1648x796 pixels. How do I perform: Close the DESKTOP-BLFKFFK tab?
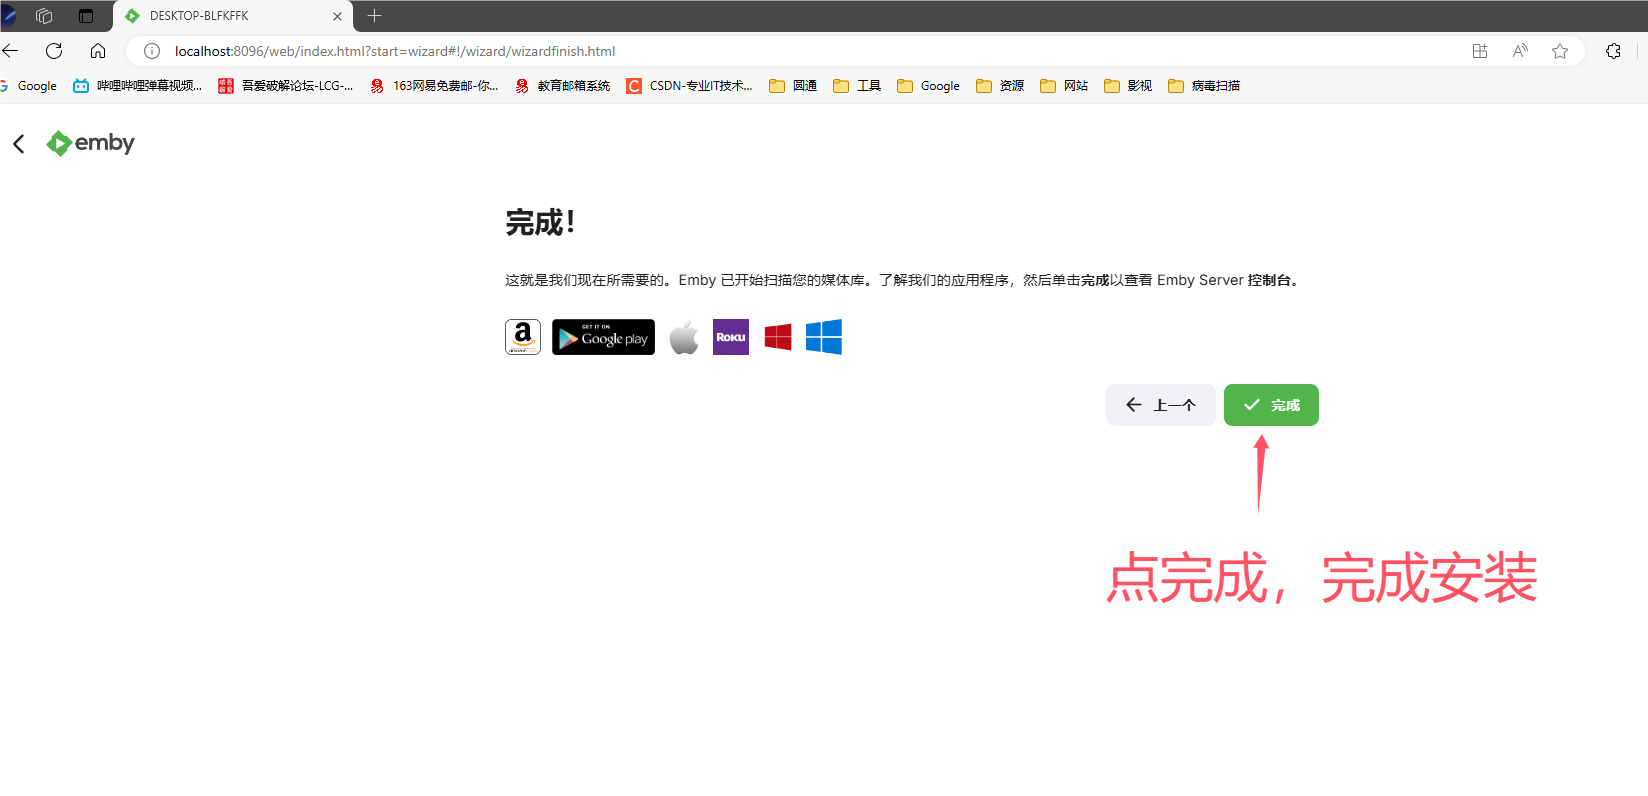(337, 16)
